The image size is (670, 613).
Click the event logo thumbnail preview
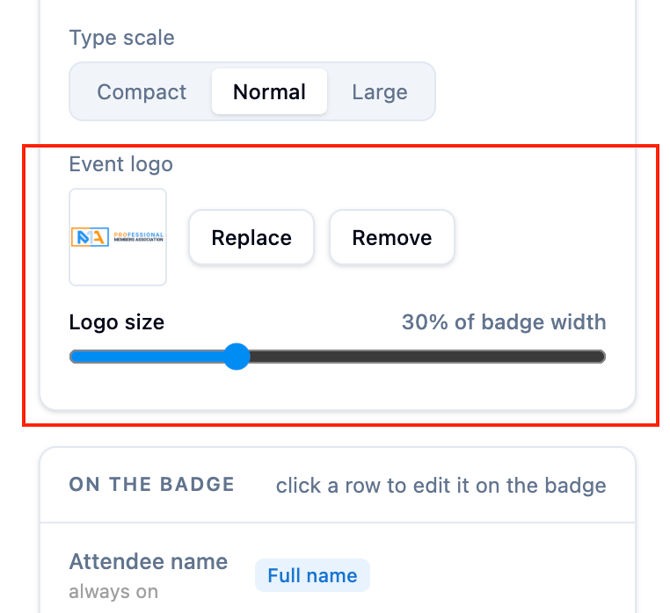click(118, 237)
